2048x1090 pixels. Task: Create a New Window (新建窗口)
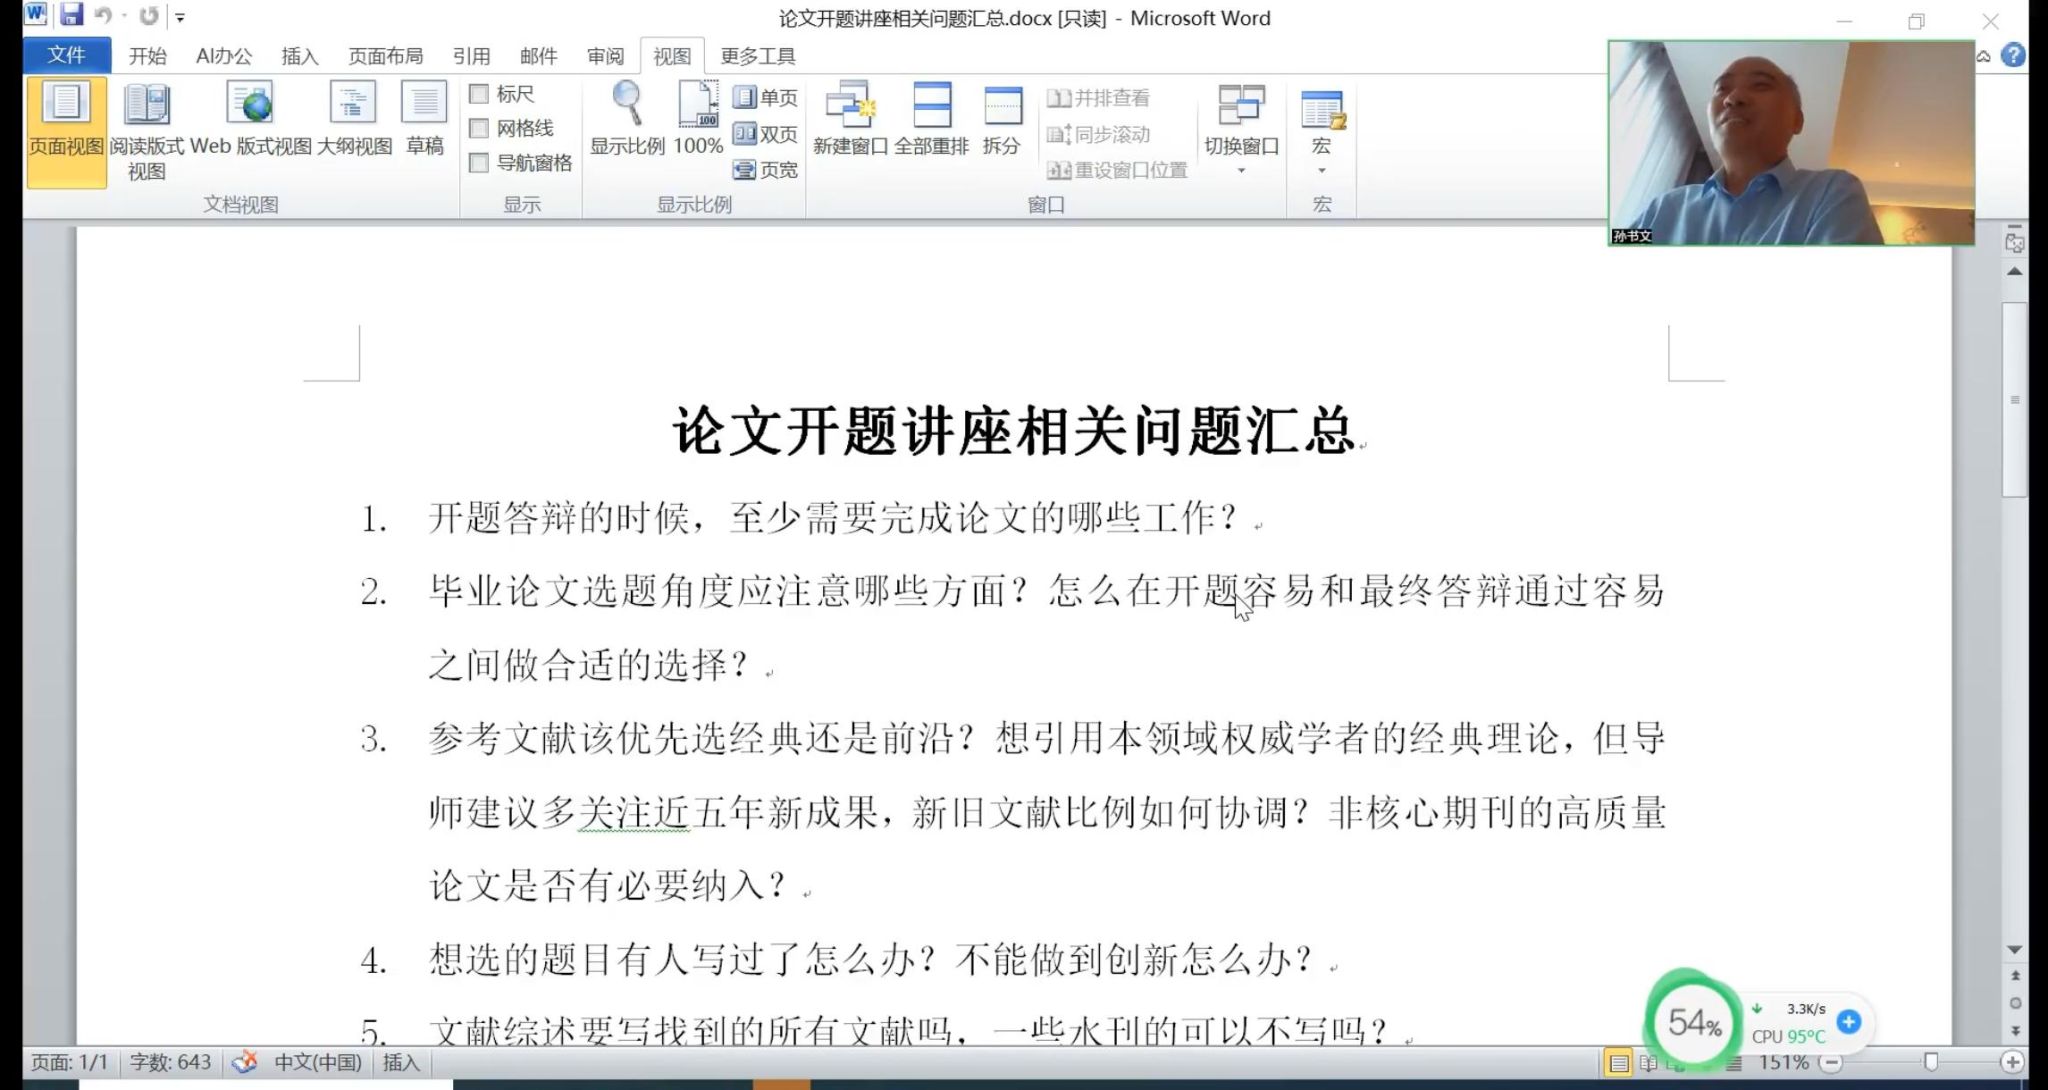coord(850,120)
